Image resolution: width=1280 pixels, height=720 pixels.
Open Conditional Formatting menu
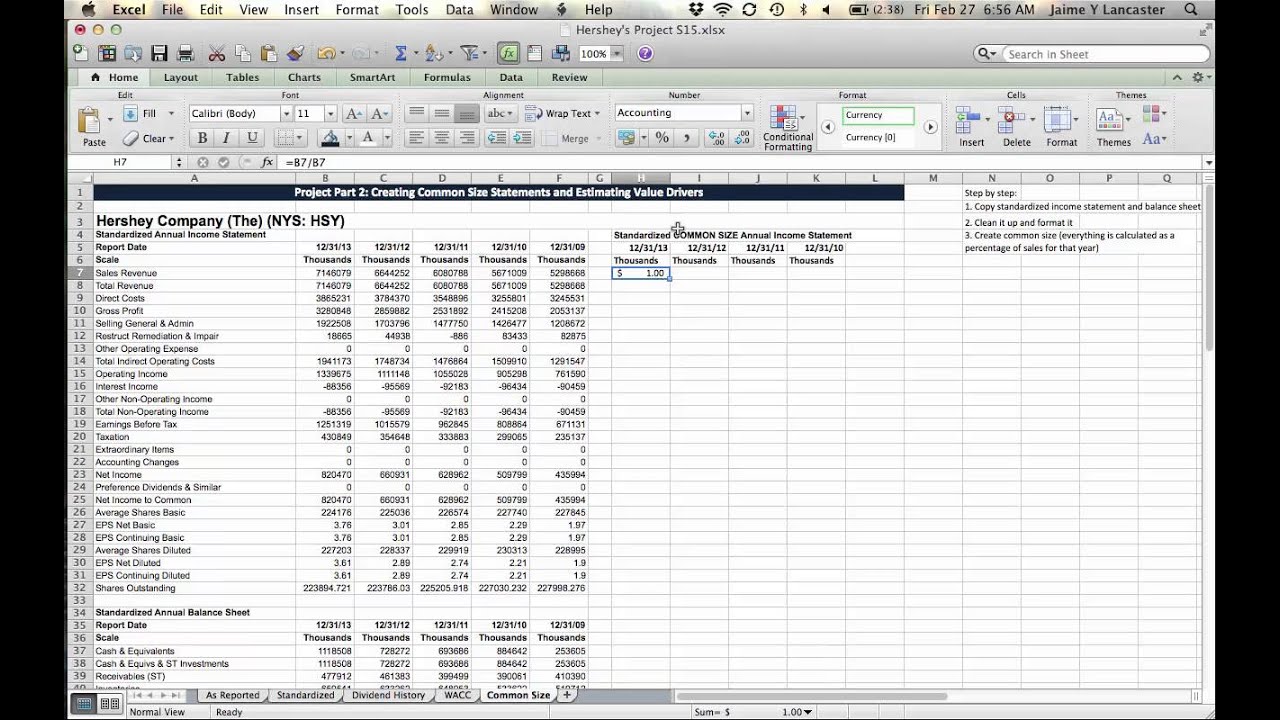click(x=787, y=128)
